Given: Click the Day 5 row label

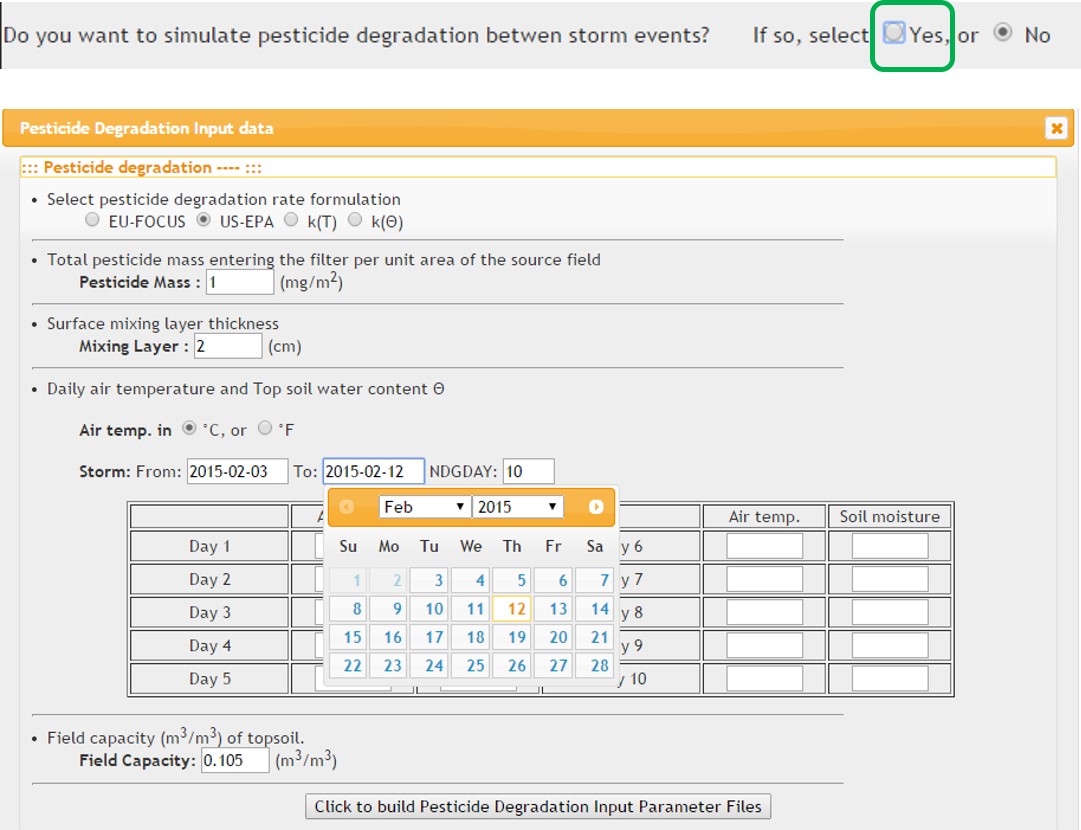Looking at the screenshot, I should pos(210,678).
